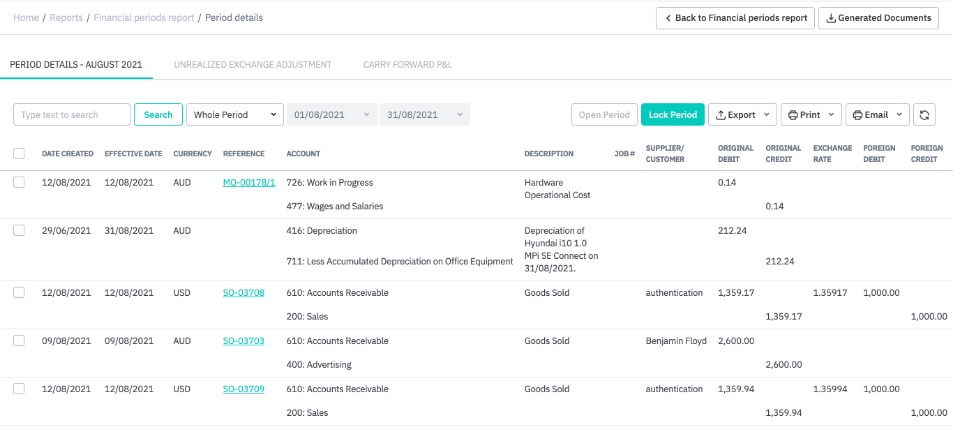Screen dimensions: 953x427
Task: Open the Print dropdown menu
Action: (809, 115)
